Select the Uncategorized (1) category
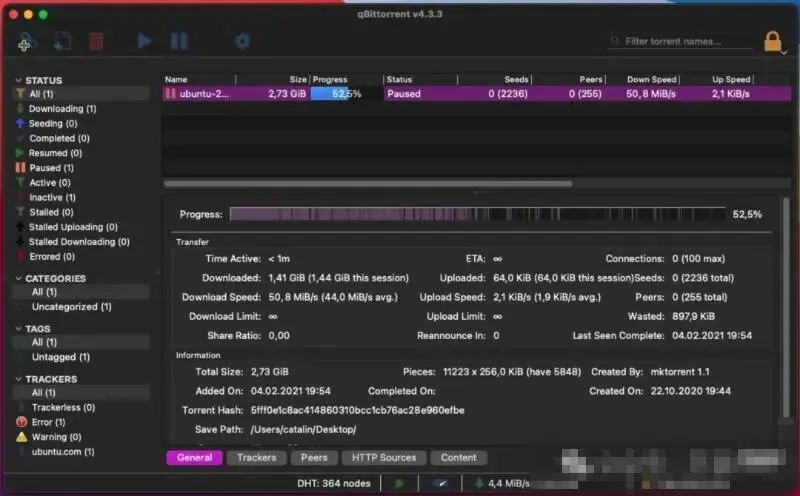The width and height of the screenshot is (800, 496). (82, 307)
